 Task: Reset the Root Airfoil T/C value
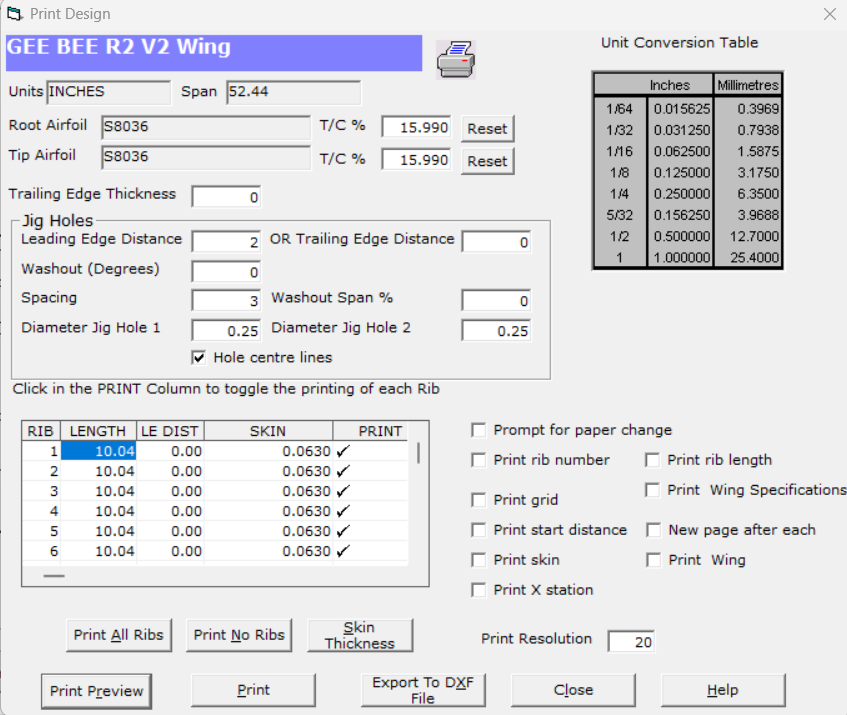(487, 129)
